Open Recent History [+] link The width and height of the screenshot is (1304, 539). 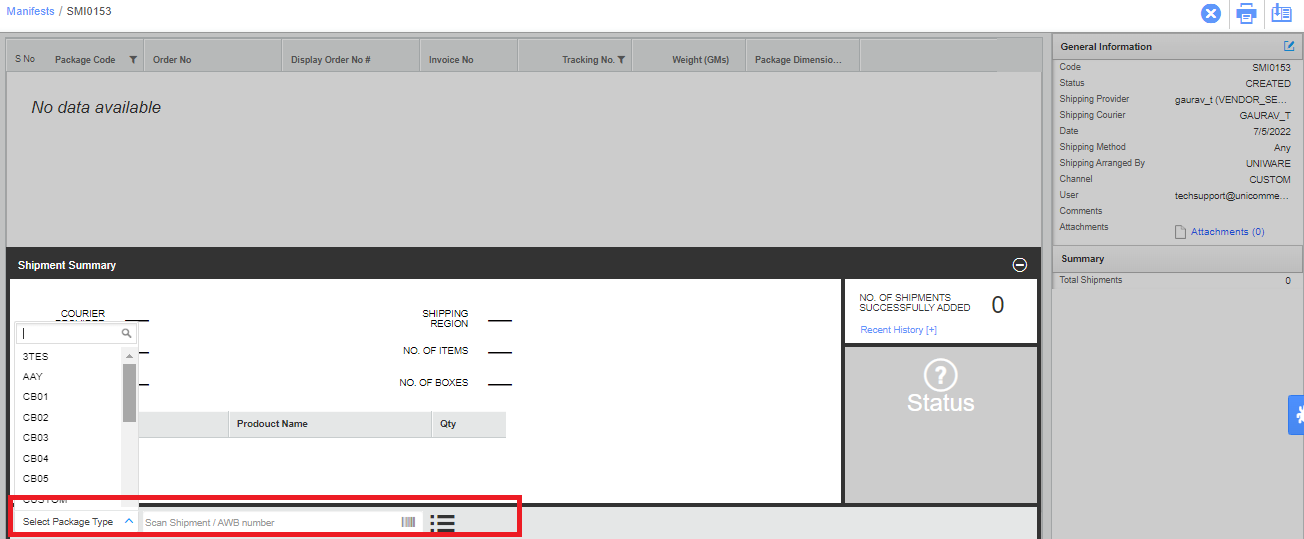pos(898,330)
